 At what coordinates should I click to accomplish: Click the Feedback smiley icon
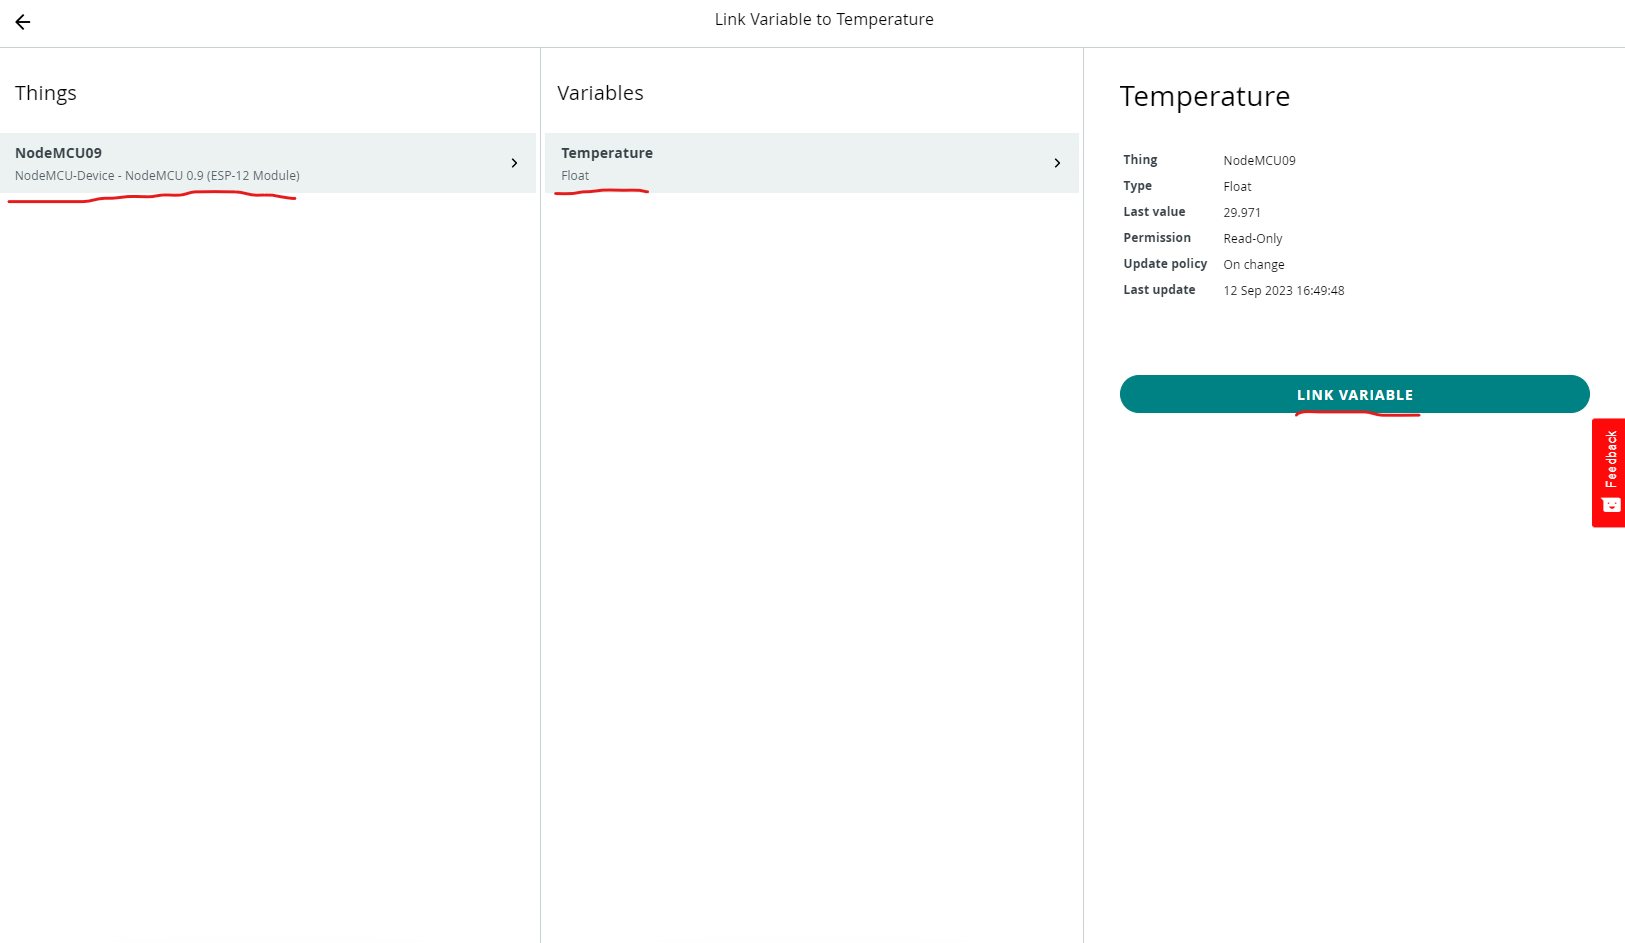1611,505
